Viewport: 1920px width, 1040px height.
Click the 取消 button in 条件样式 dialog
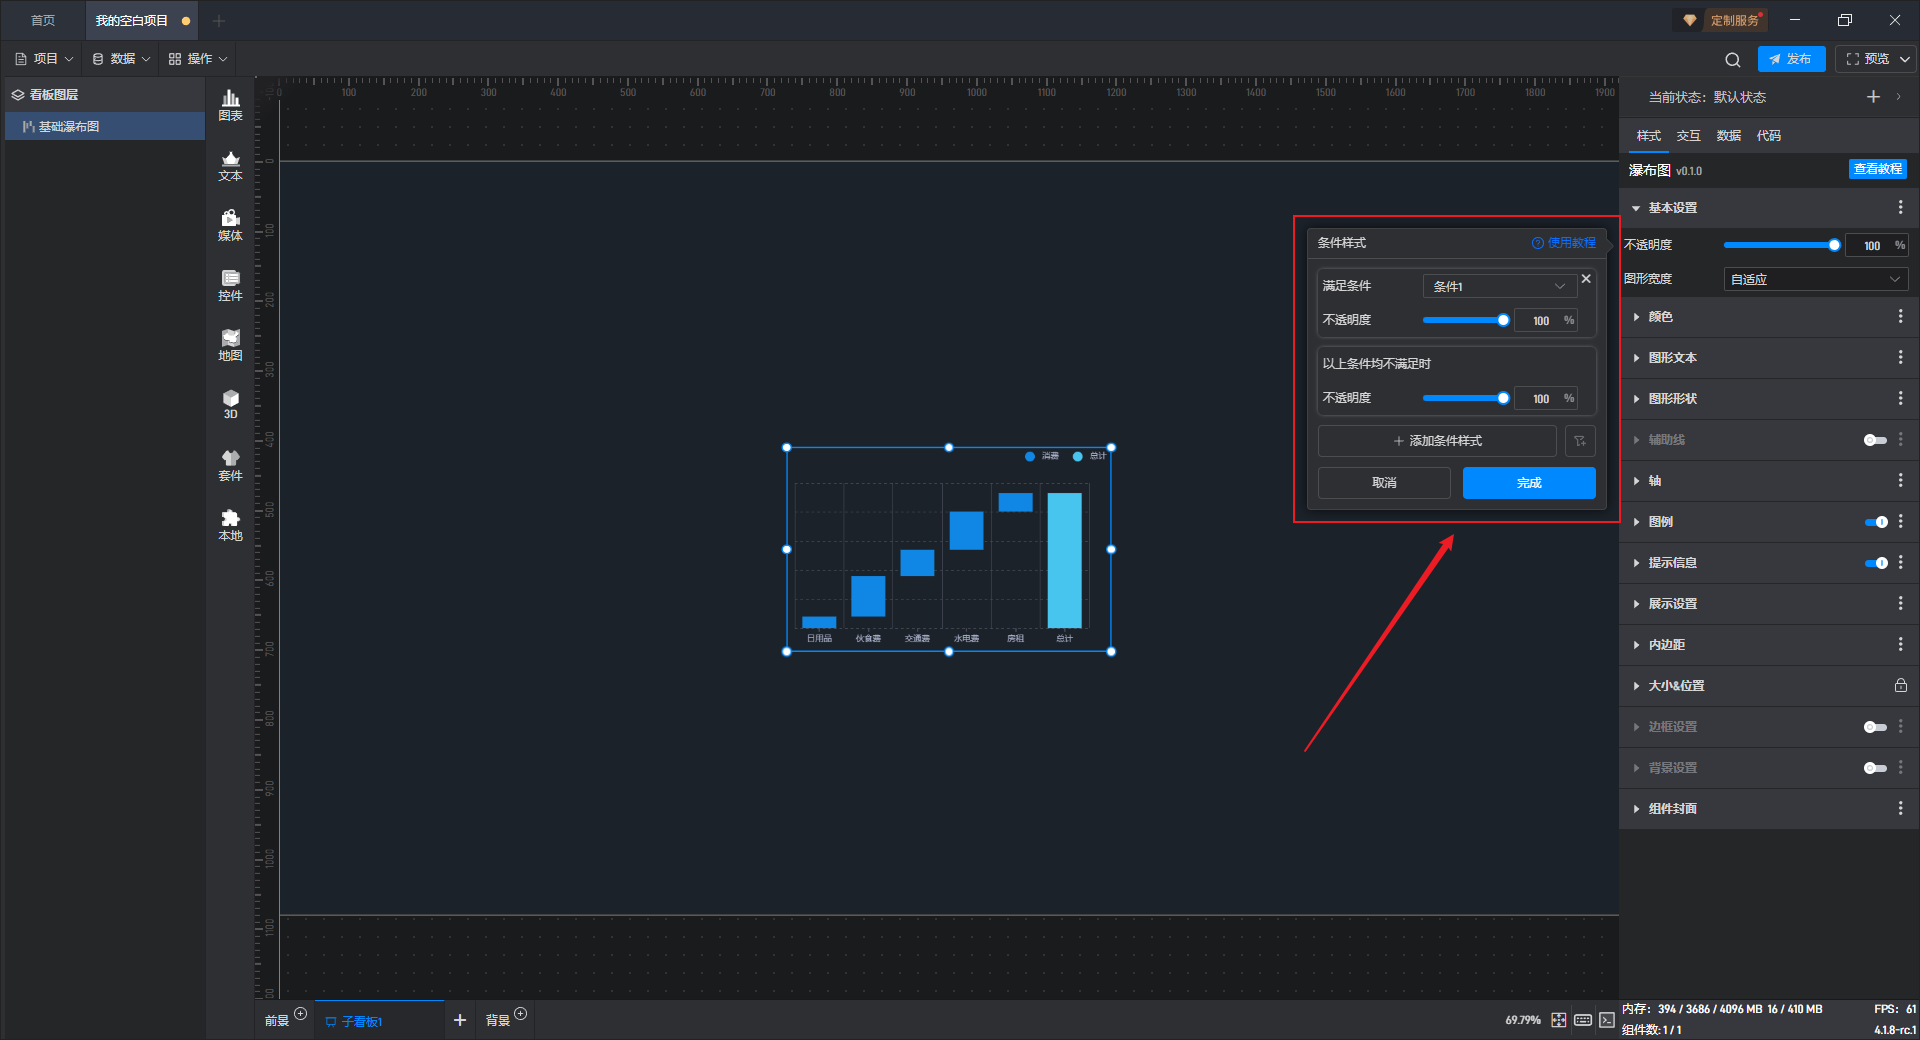point(1384,483)
